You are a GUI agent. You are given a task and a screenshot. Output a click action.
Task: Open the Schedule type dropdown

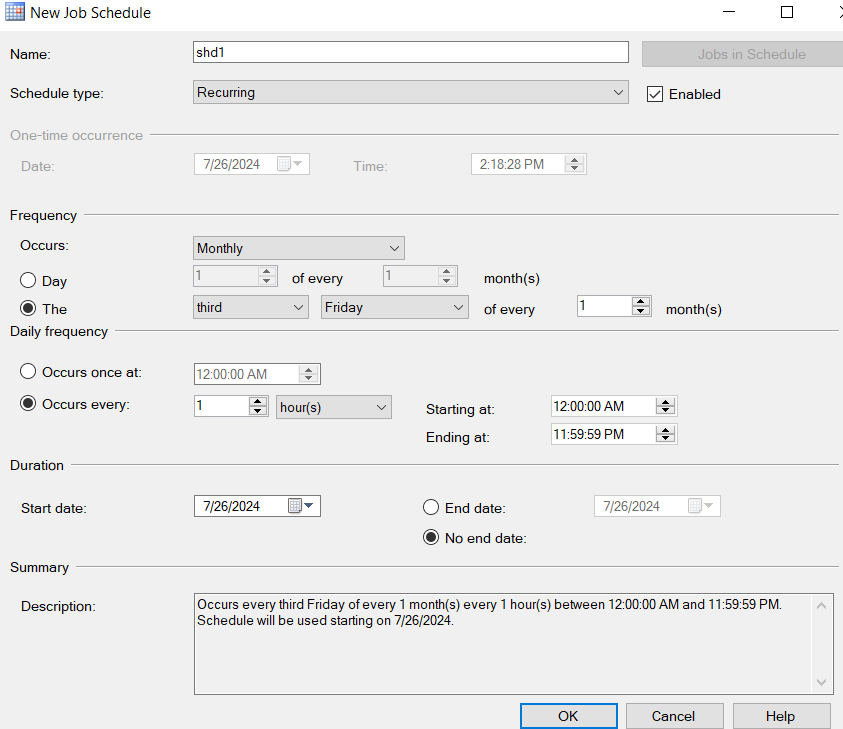(x=411, y=92)
